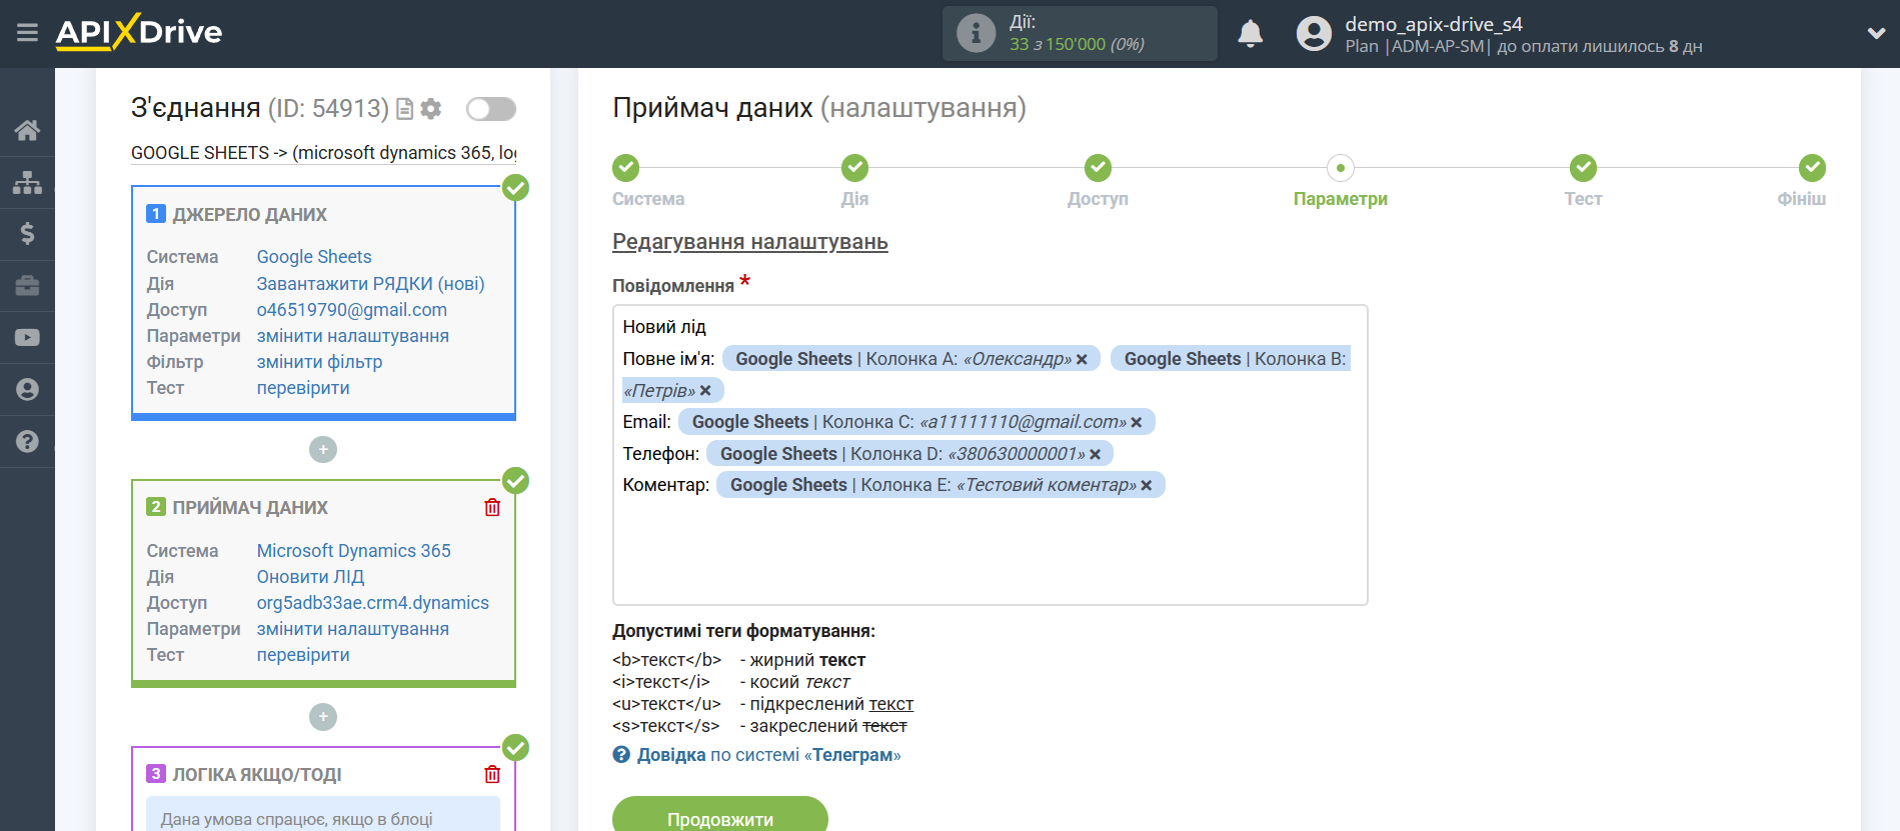Click source змінити налаштування link
Viewport: 1900px width, 831px height.
click(x=353, y=336)
